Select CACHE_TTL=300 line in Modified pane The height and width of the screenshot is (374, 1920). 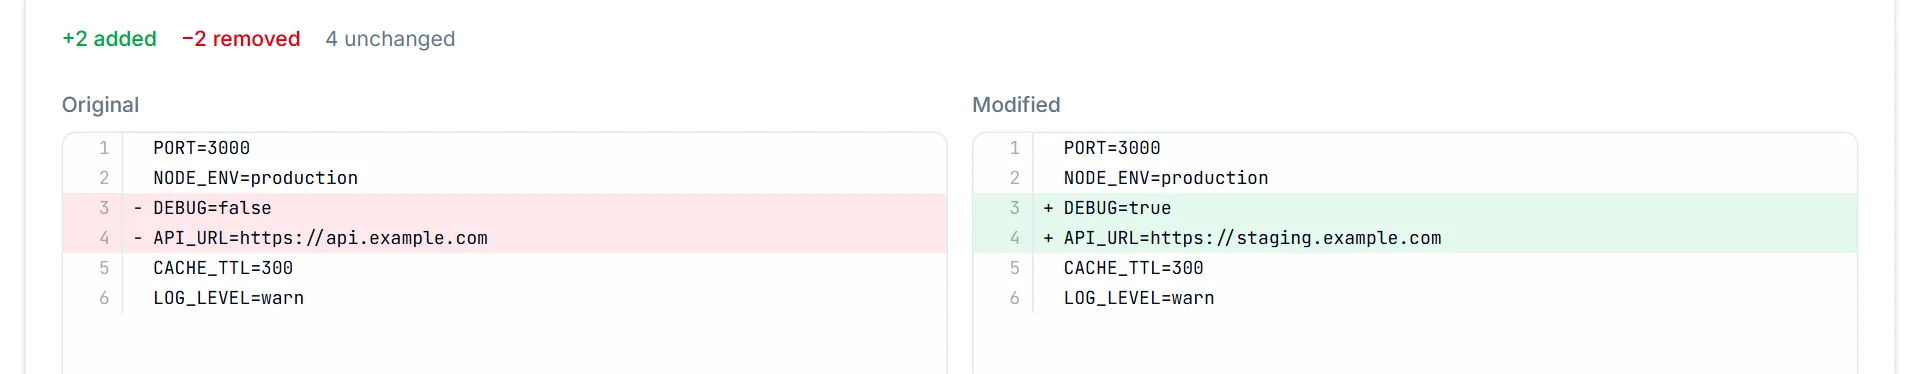pos(1415,268)
